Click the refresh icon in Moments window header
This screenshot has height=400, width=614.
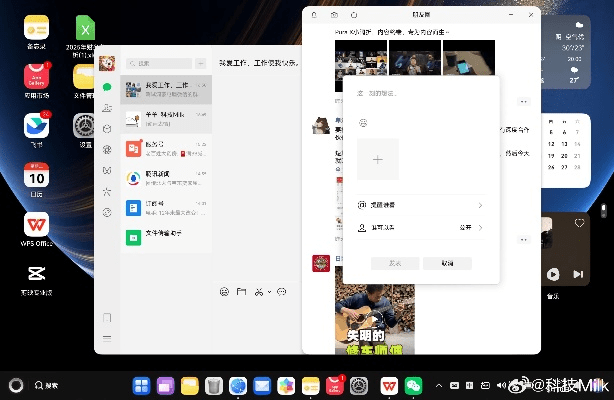click(x=354, y=15)
